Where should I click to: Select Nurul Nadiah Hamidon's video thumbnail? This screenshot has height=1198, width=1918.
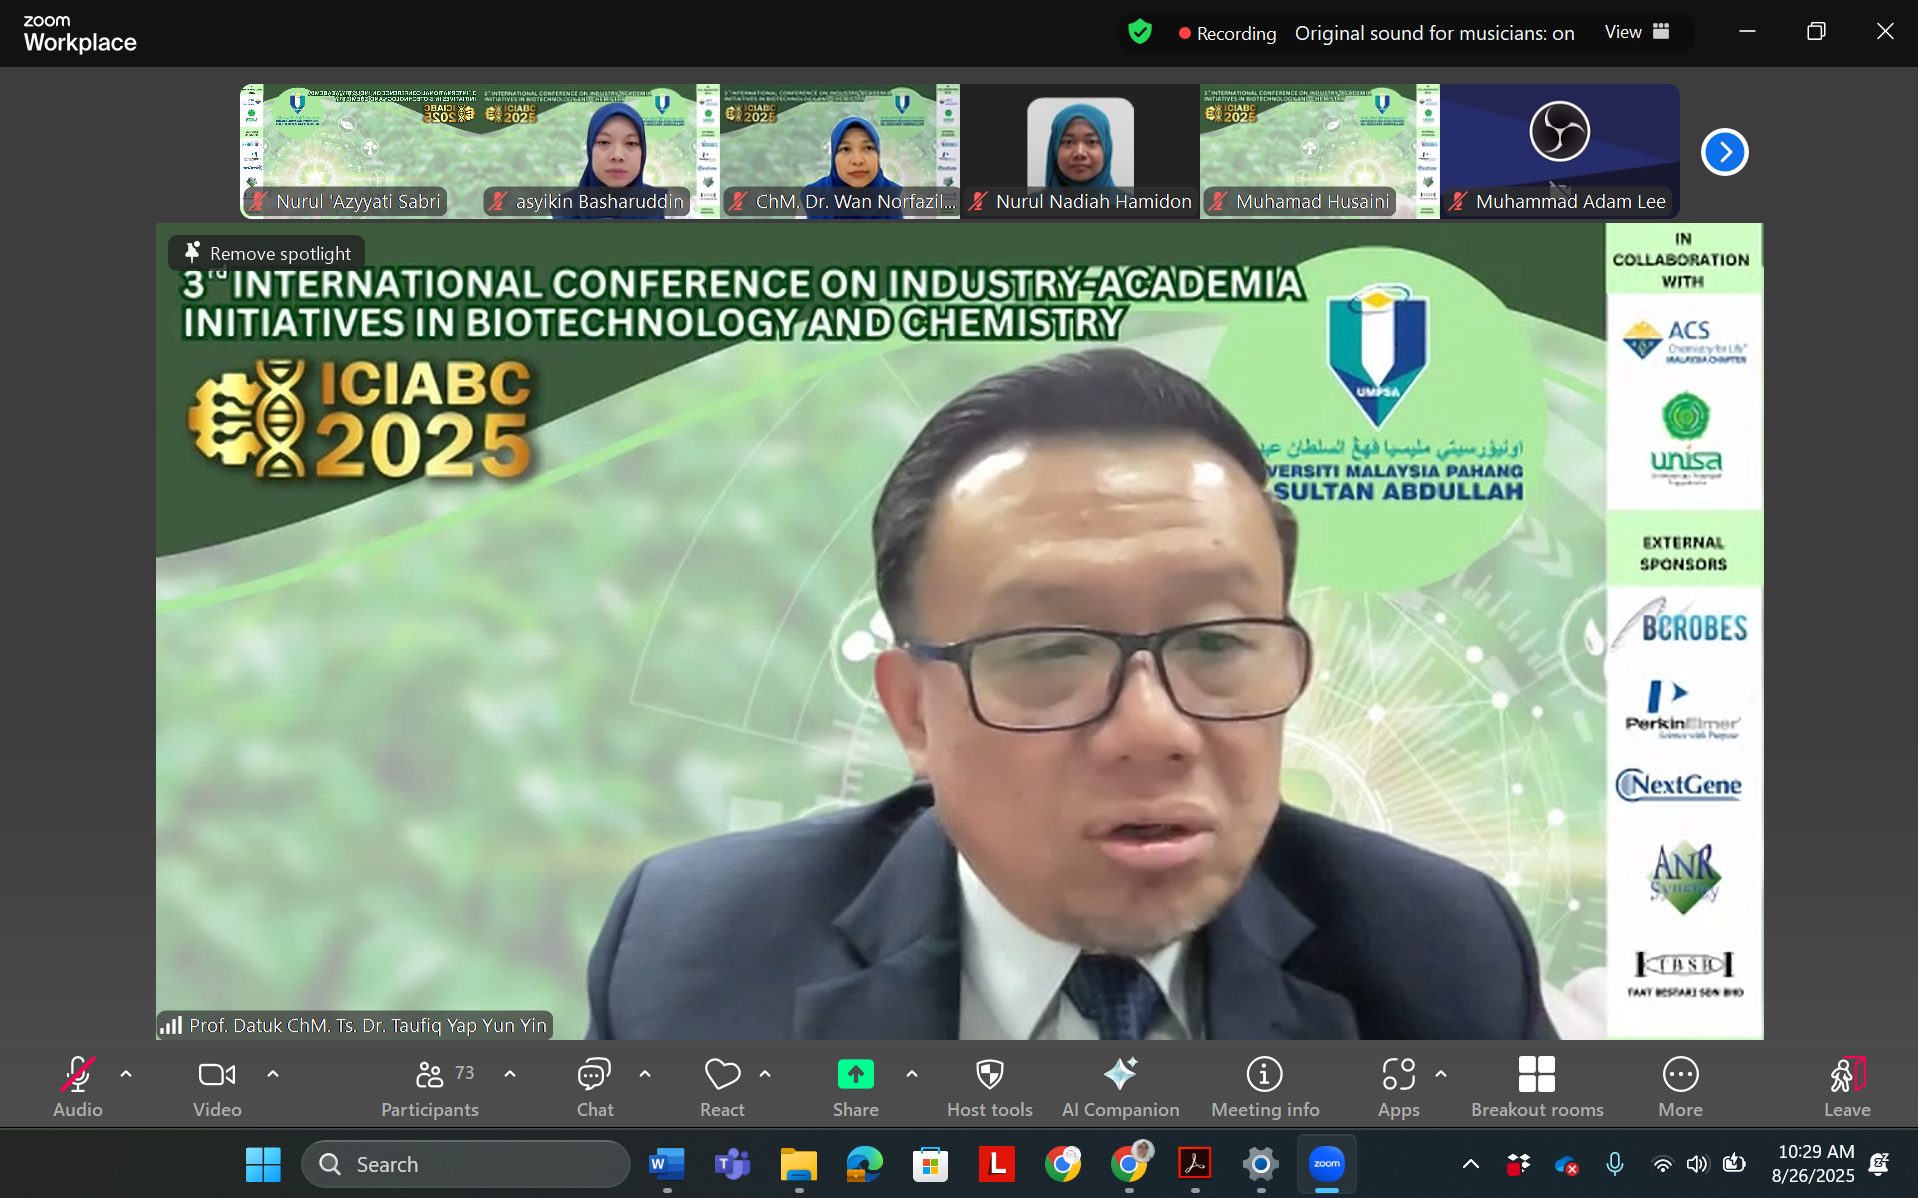click(x=1080, y=150)
